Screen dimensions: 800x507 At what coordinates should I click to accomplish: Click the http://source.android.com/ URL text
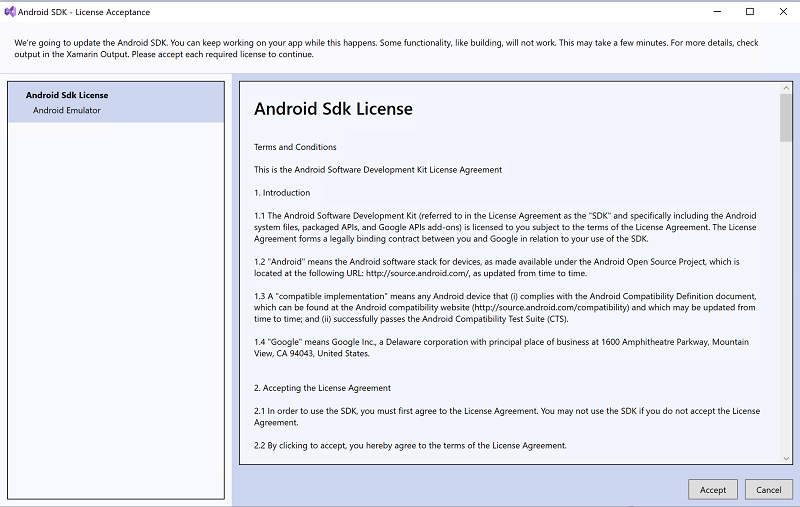coord(417,273)
